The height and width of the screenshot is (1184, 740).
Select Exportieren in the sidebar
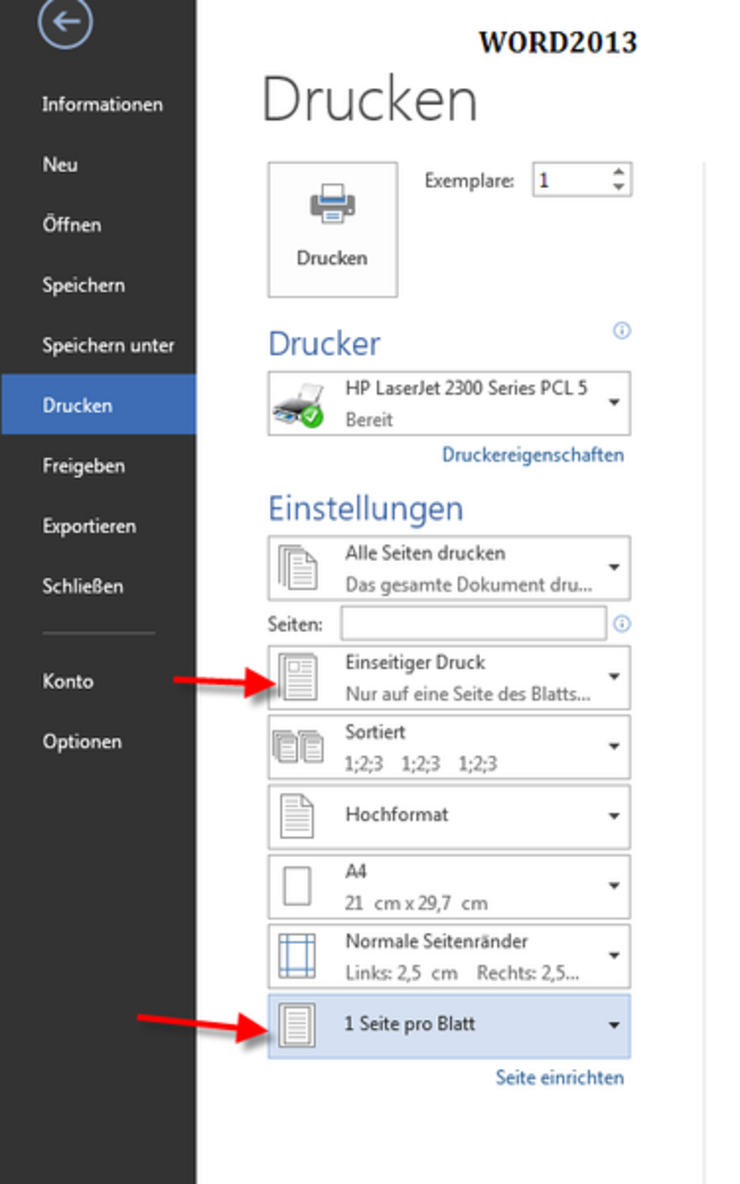(x=89, y=526)
